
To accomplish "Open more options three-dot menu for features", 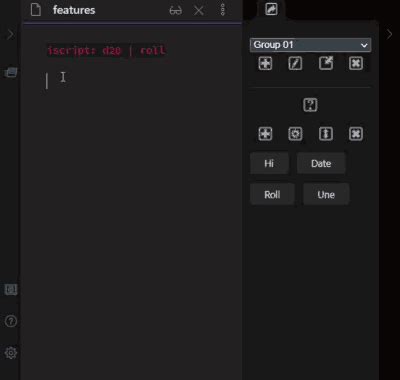I will point(223,10).
